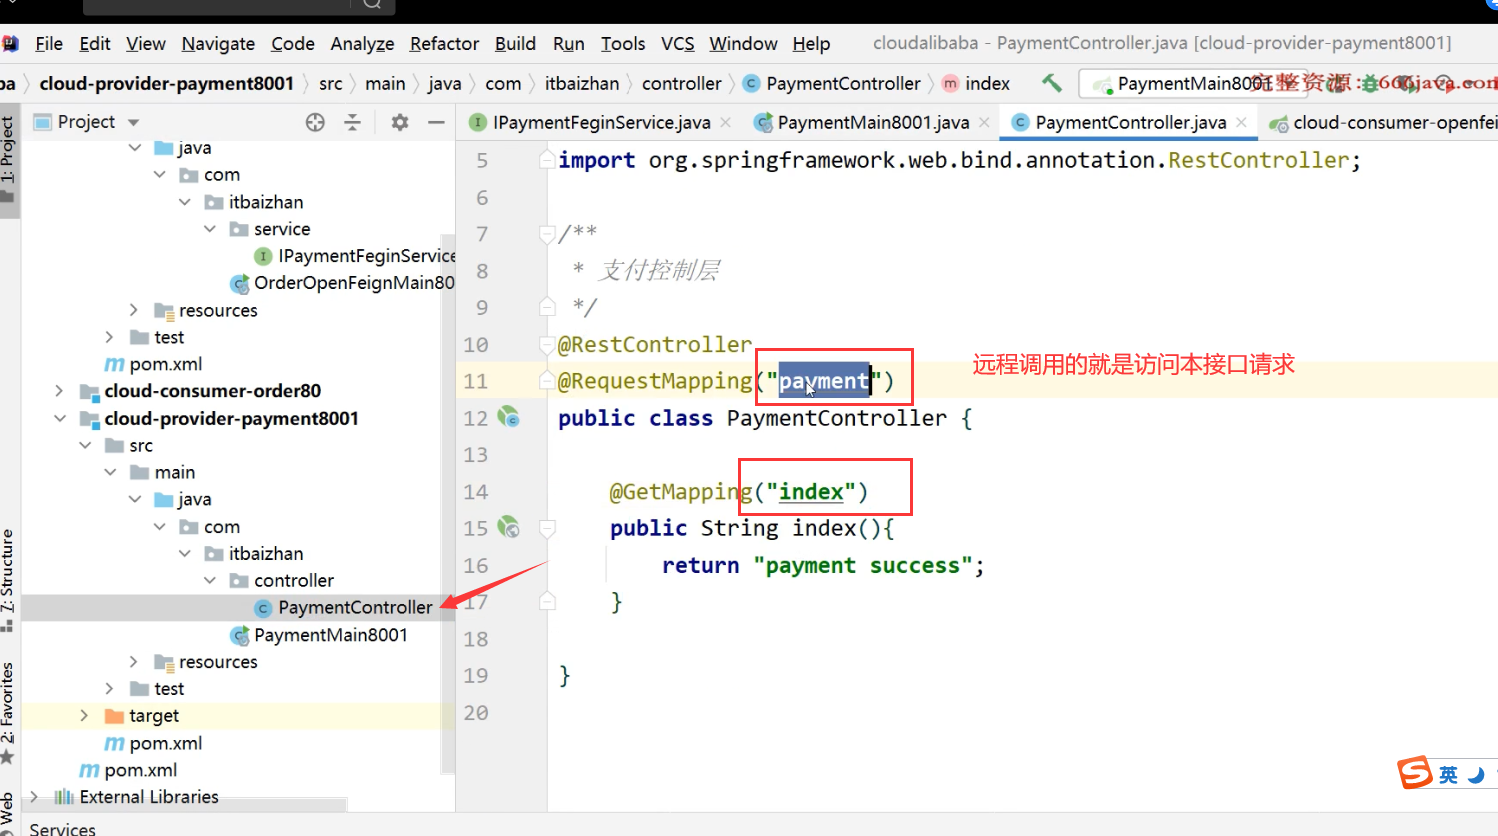Select PaymentController in project tree
1498x836 pixels.
[355, 607]
